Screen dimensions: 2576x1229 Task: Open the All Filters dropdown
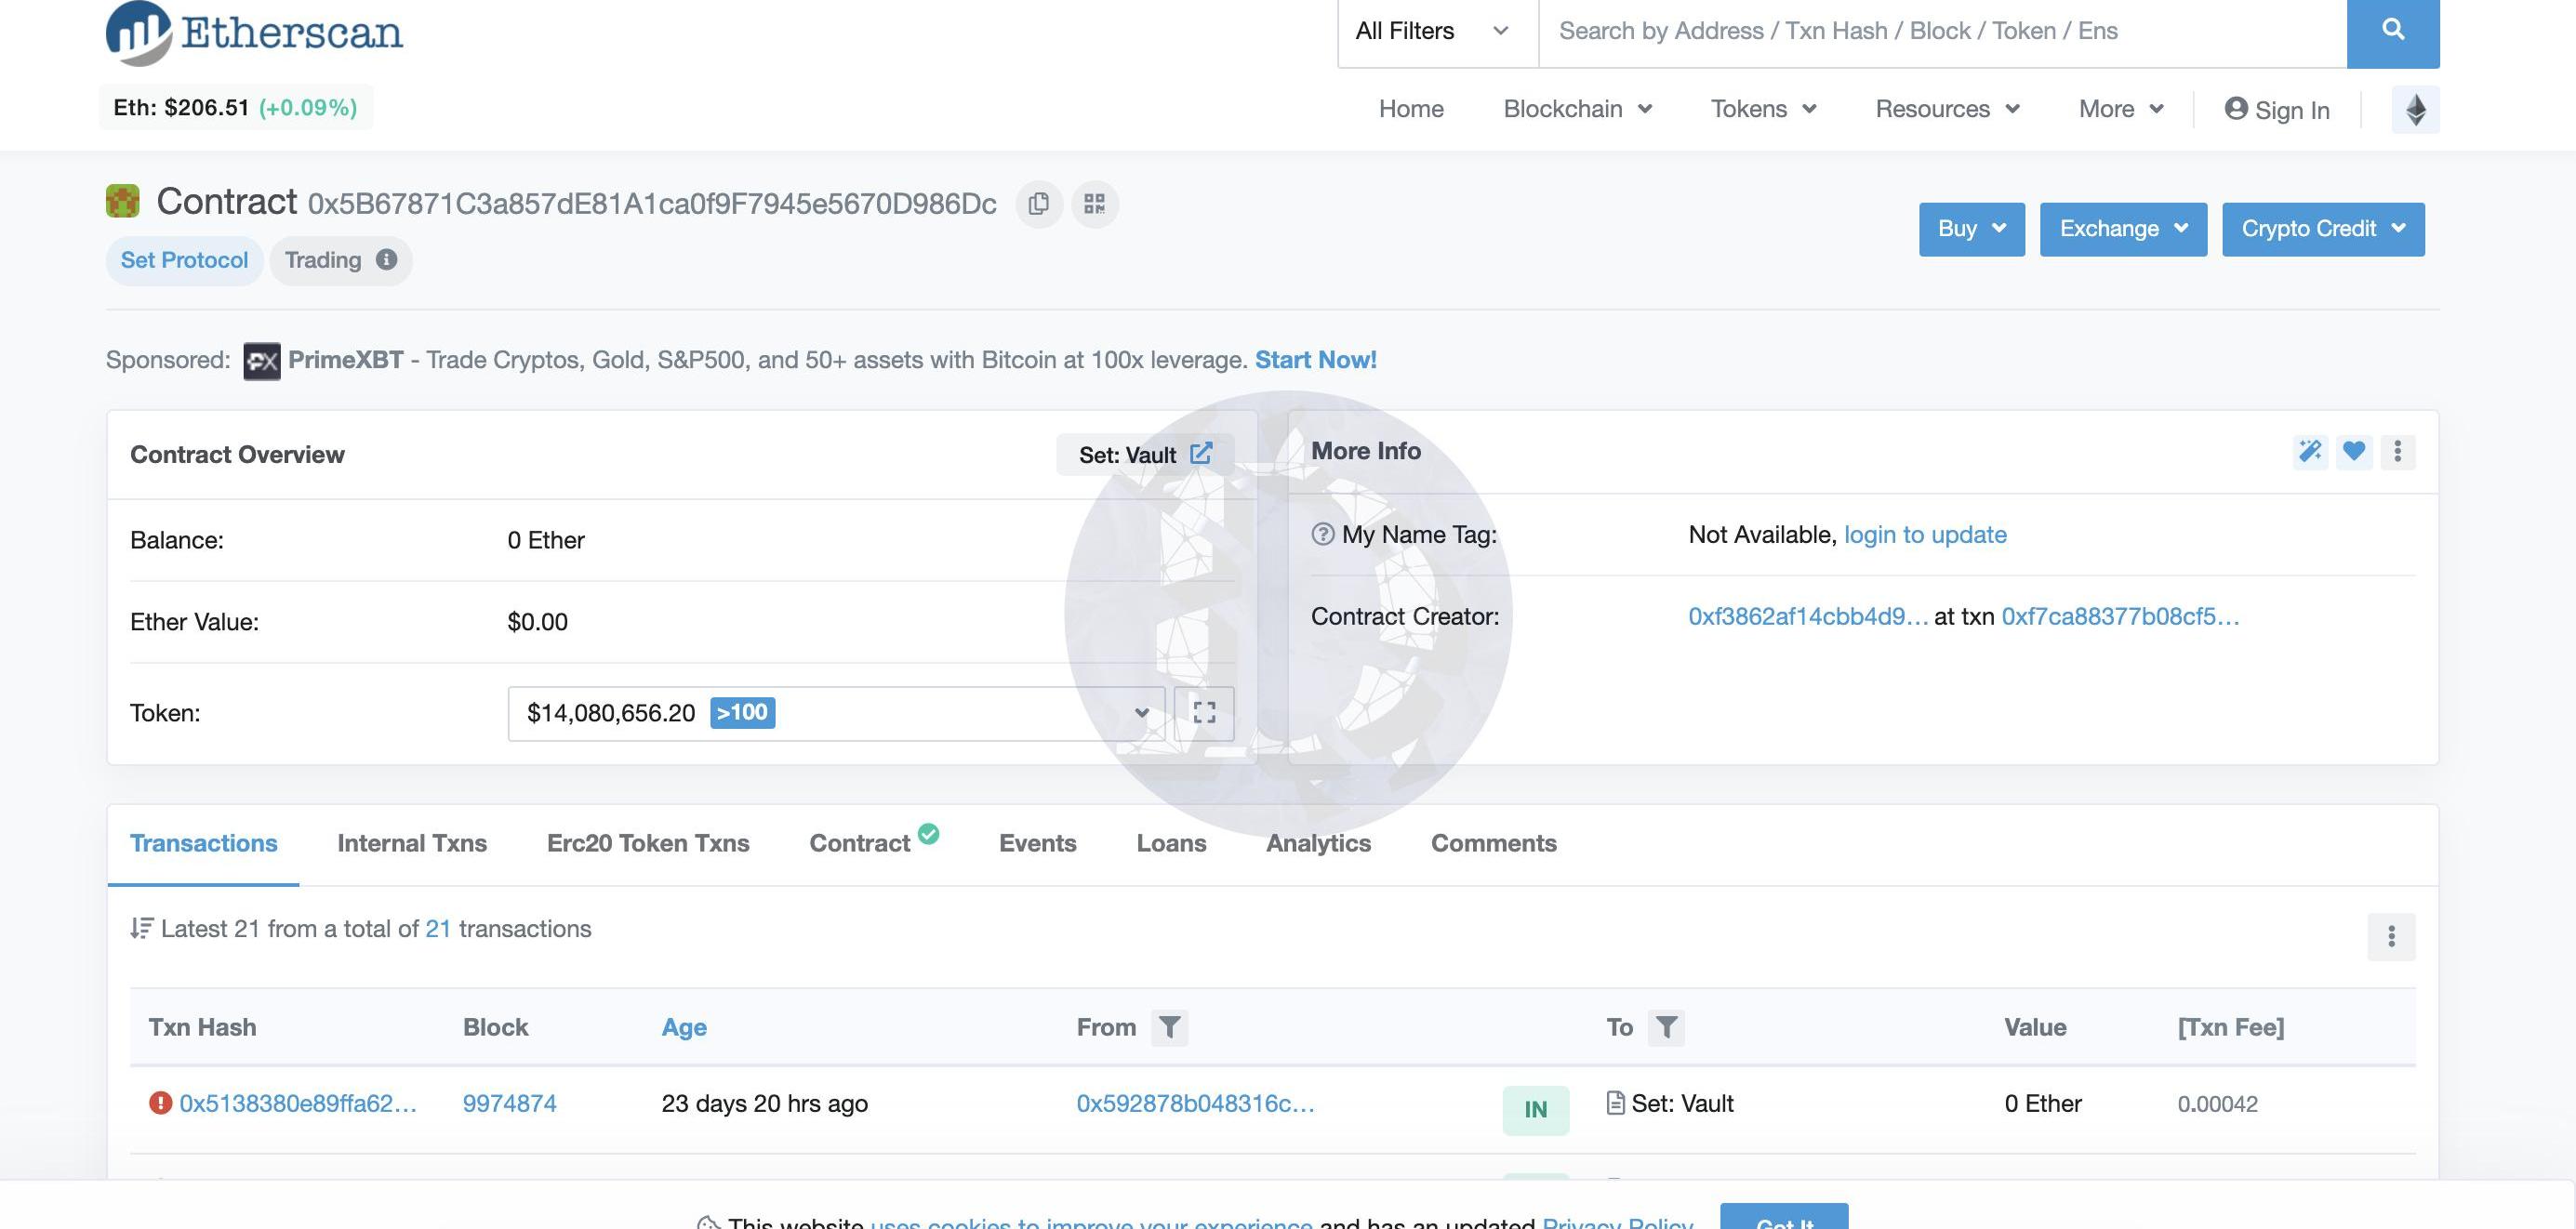[1437, 31]
